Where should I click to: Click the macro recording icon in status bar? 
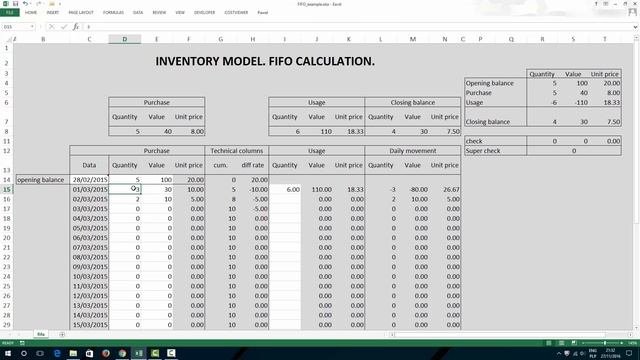click(x=22, y=343)
